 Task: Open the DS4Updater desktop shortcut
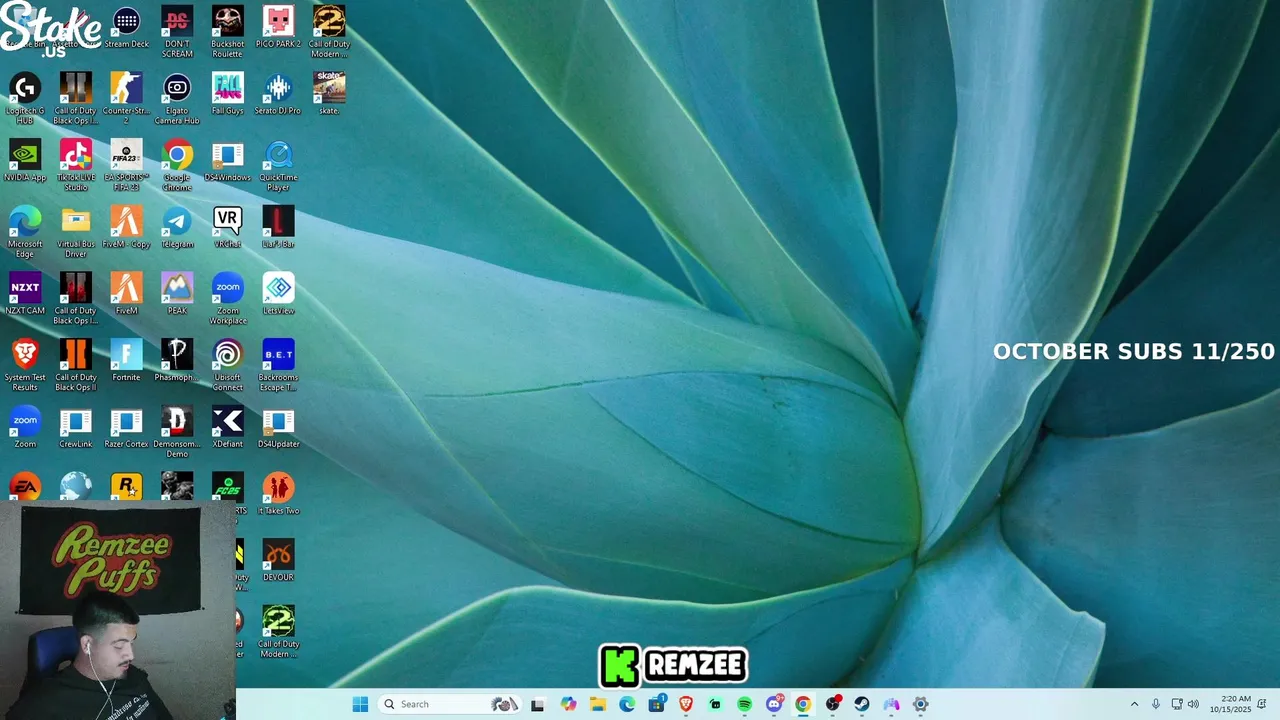tap(278, 427)
